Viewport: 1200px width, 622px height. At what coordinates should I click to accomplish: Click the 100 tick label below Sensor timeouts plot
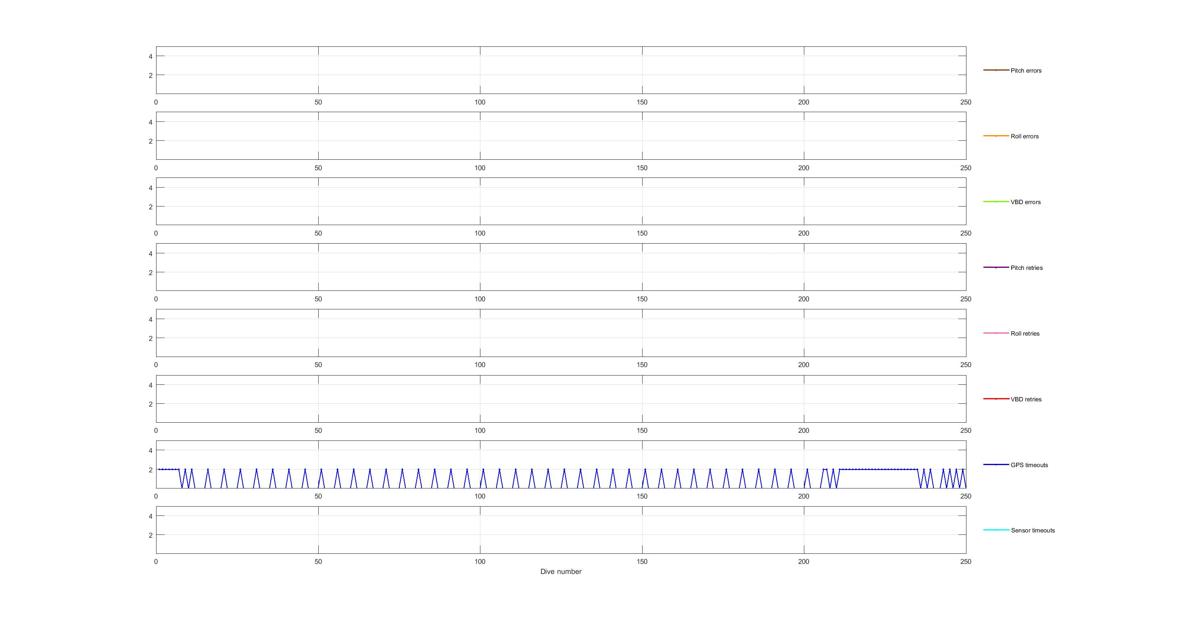(480, 562)
